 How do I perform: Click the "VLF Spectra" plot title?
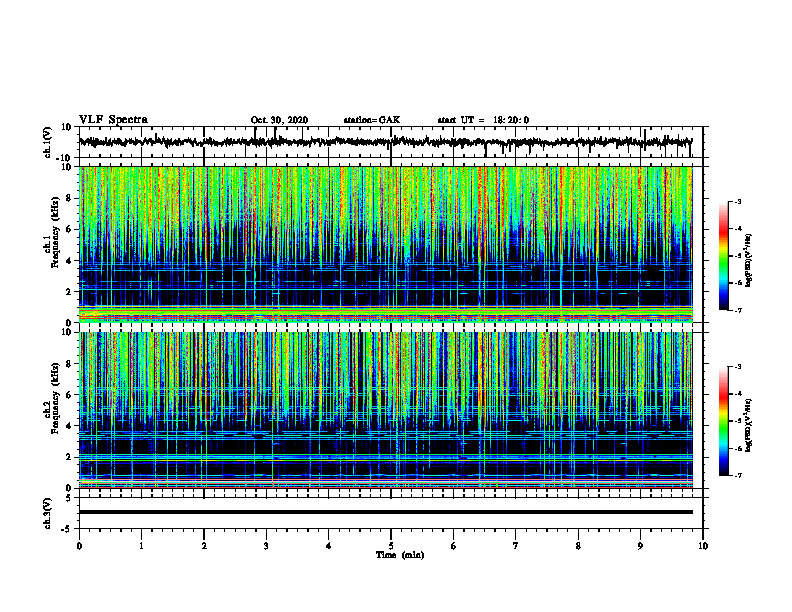tap(113, 120)
